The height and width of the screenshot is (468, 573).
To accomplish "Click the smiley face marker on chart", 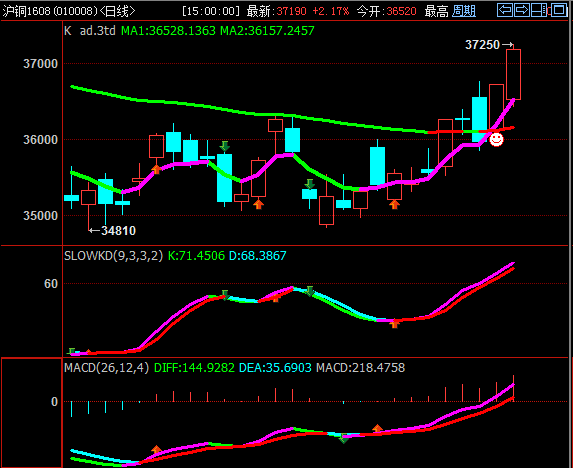I will 496,140.
